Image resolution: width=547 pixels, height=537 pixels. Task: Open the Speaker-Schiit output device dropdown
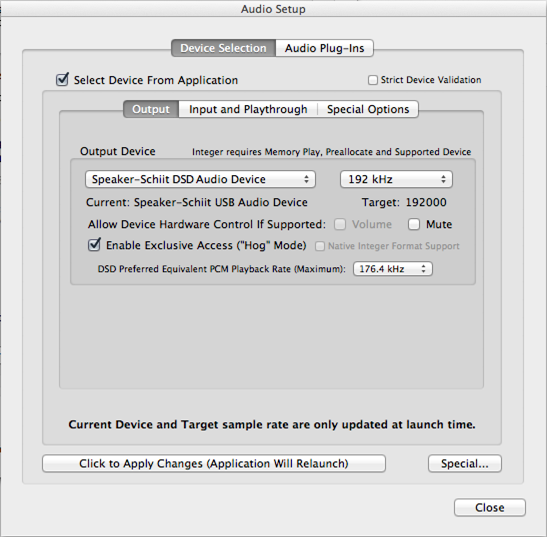(x=200, y=179)
